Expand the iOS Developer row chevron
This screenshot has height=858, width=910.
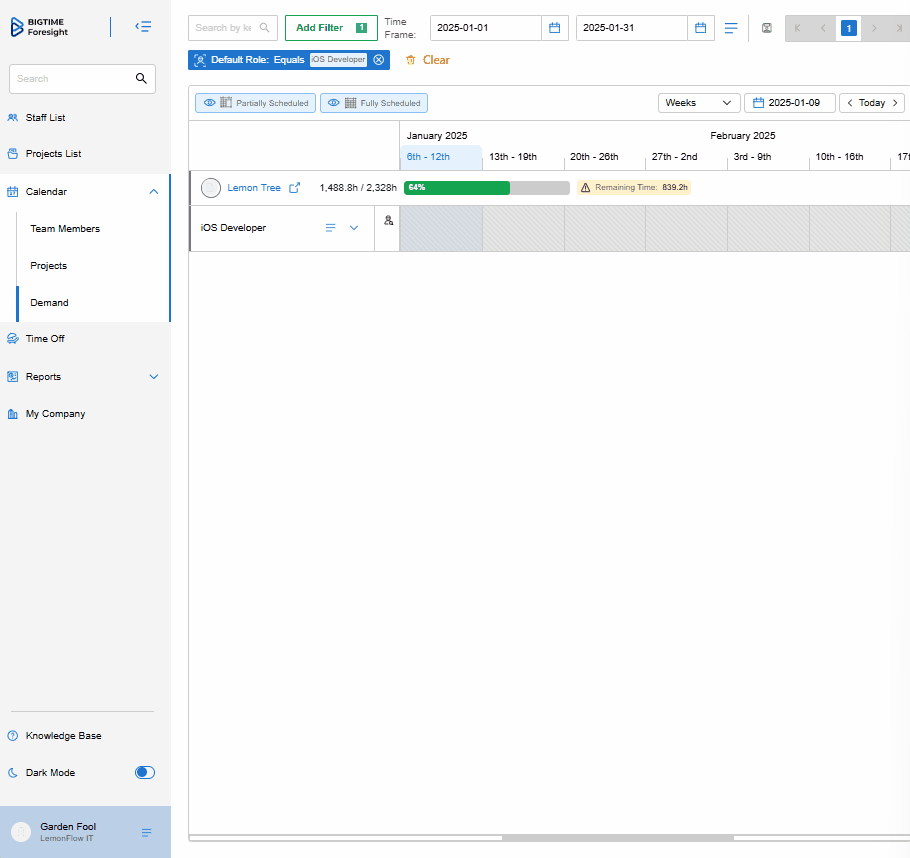coord(354,228)
